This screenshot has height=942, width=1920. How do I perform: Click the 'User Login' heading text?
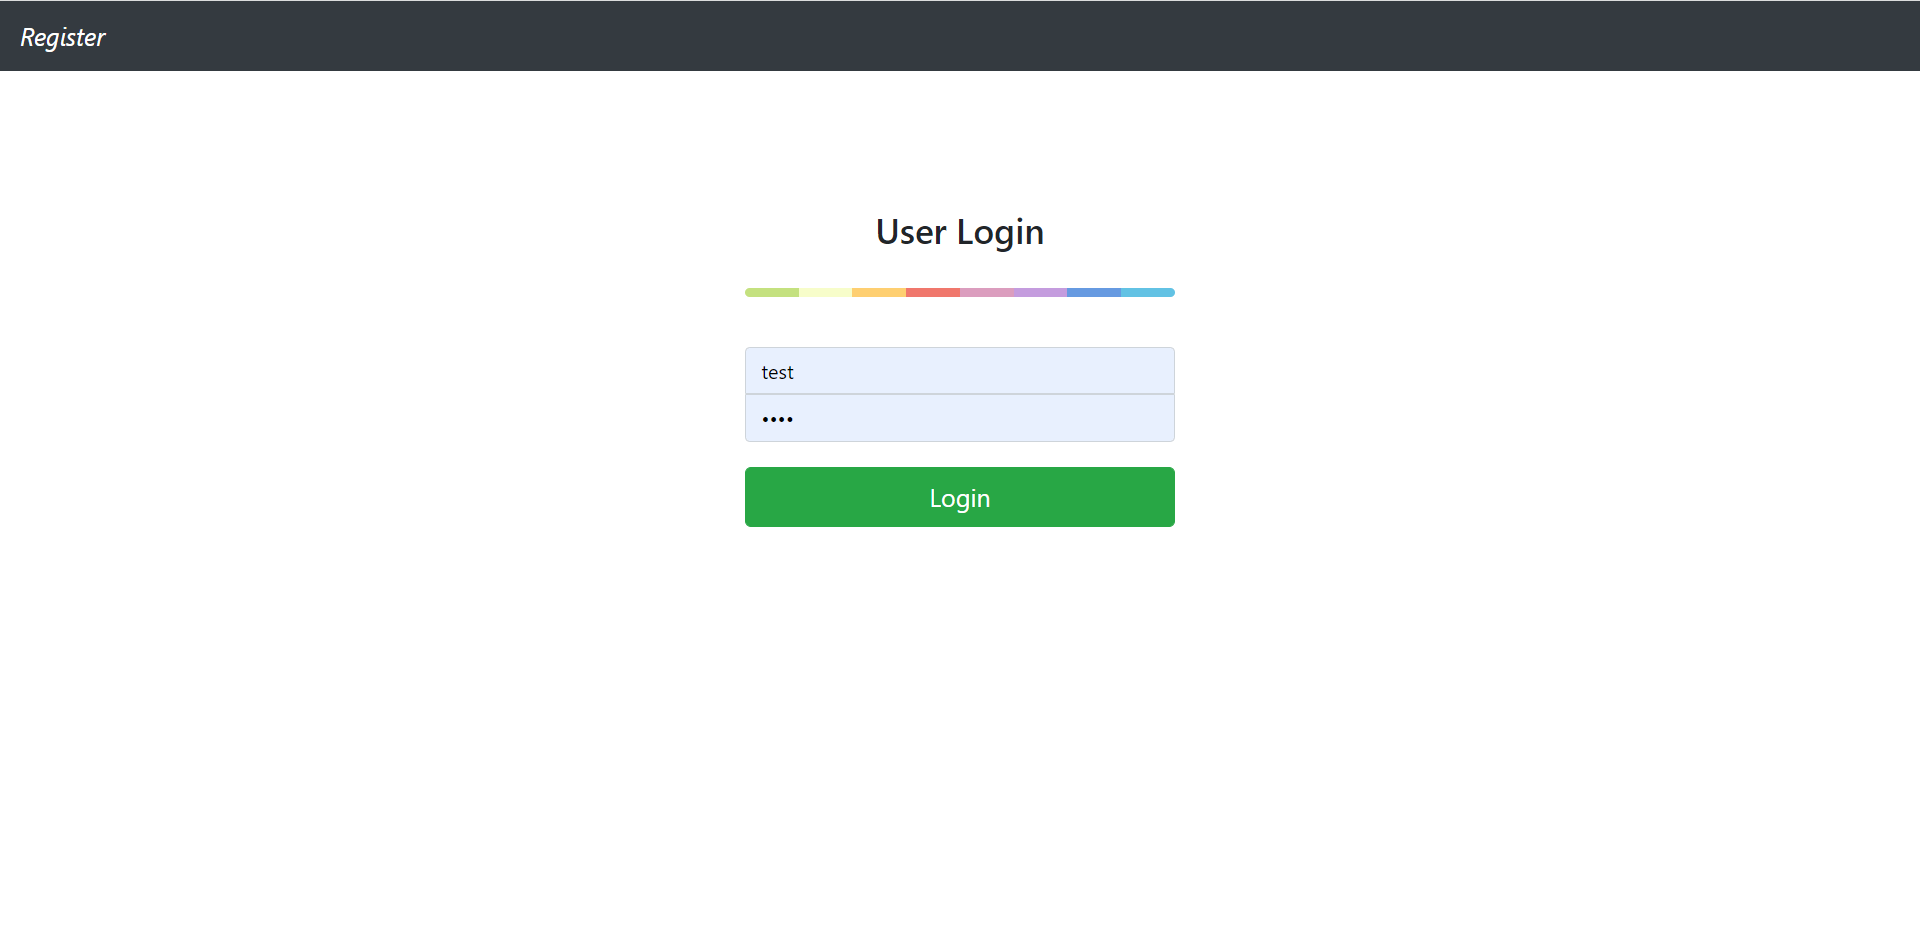point(959,232)
